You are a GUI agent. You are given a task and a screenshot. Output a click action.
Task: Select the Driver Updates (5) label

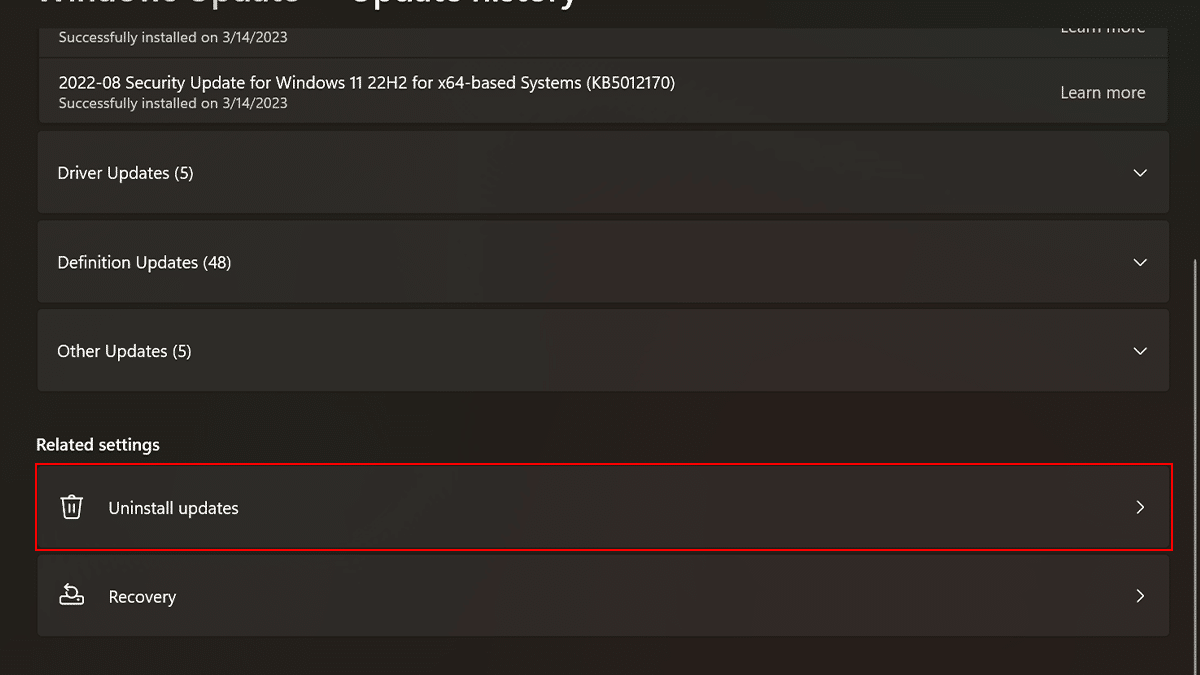click(125, 173)
